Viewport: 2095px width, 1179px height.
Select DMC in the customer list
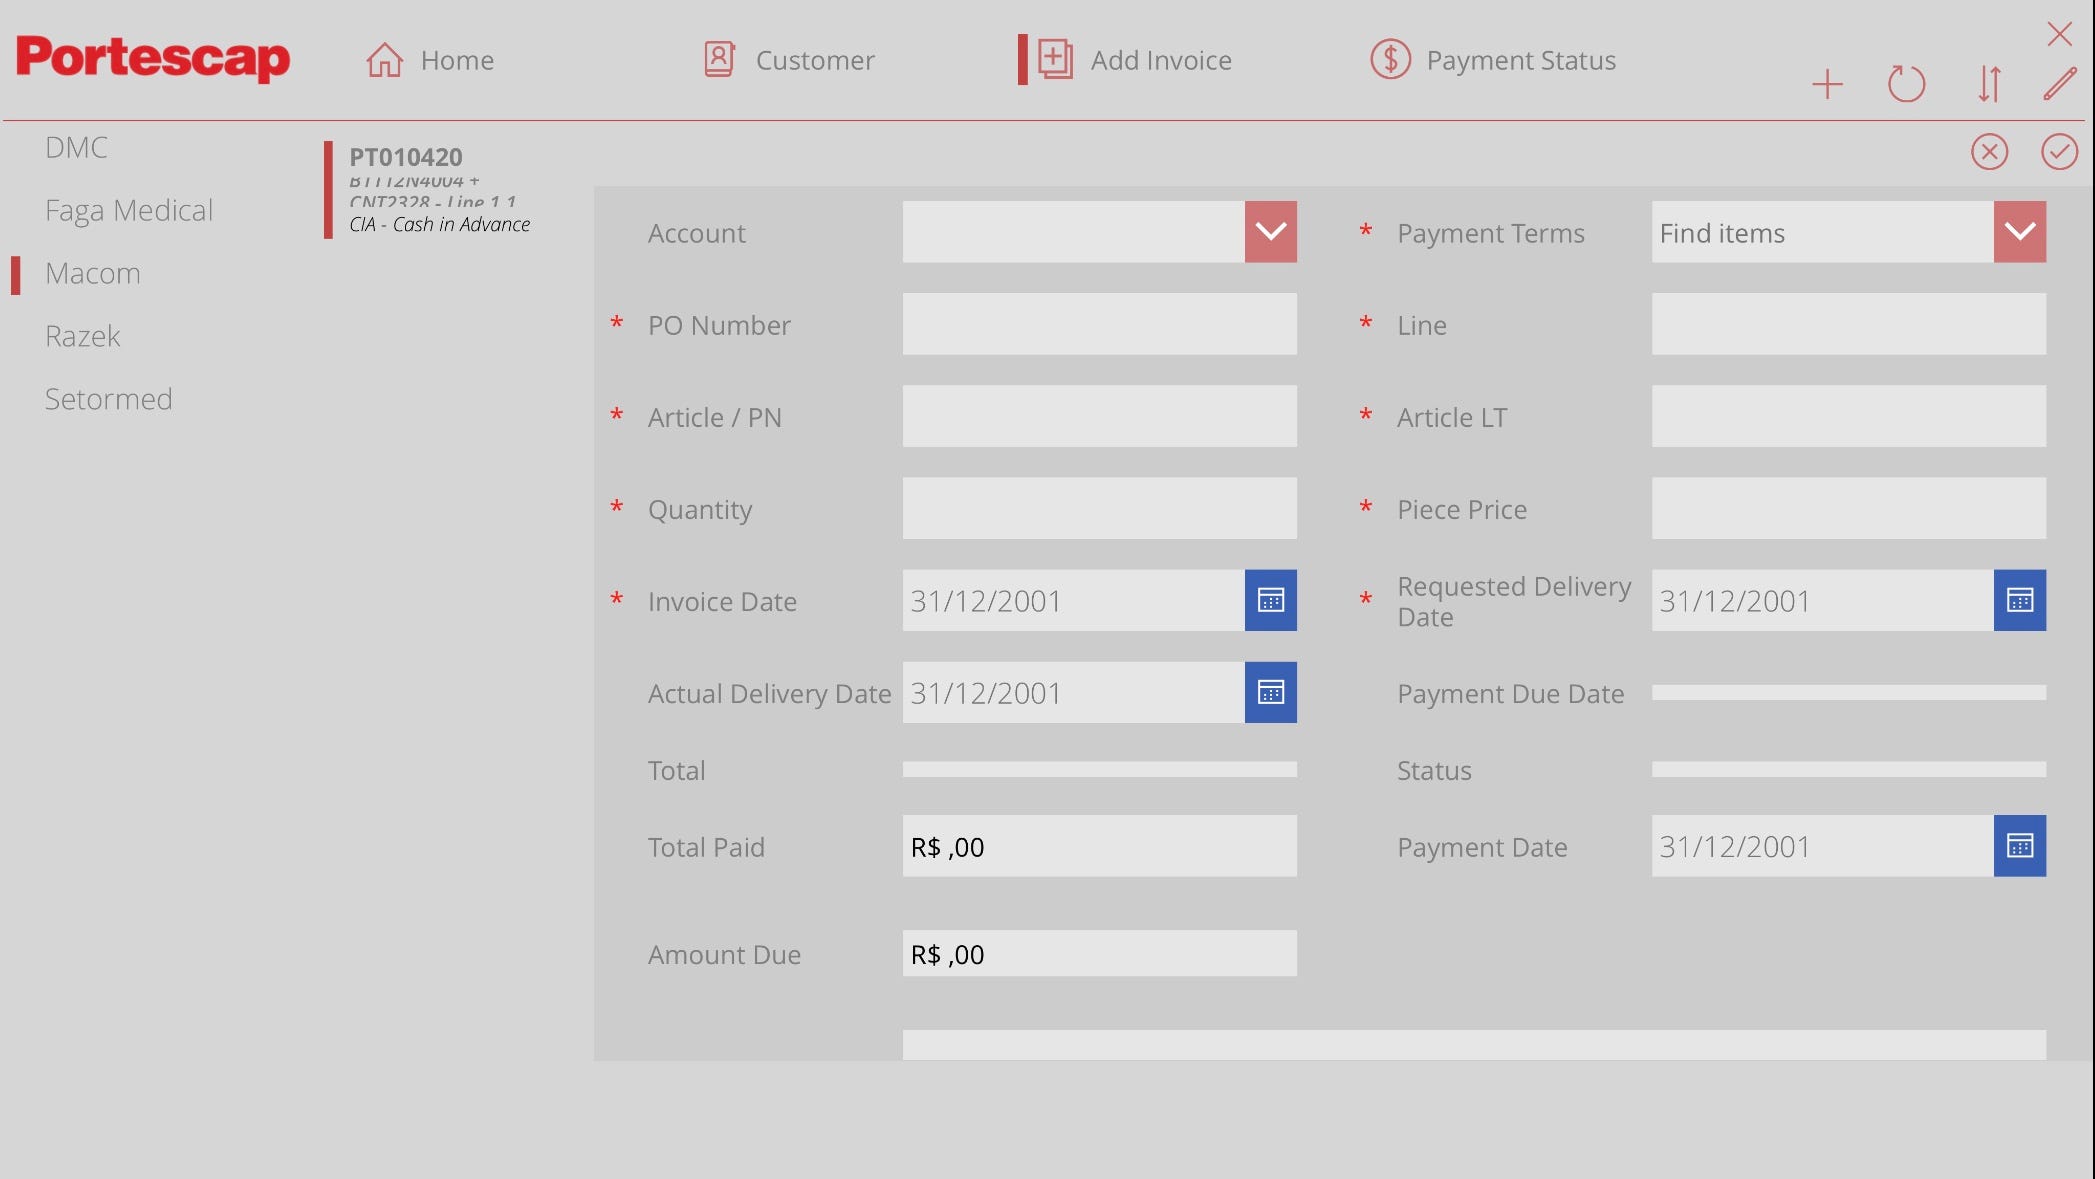click(76, 147)
